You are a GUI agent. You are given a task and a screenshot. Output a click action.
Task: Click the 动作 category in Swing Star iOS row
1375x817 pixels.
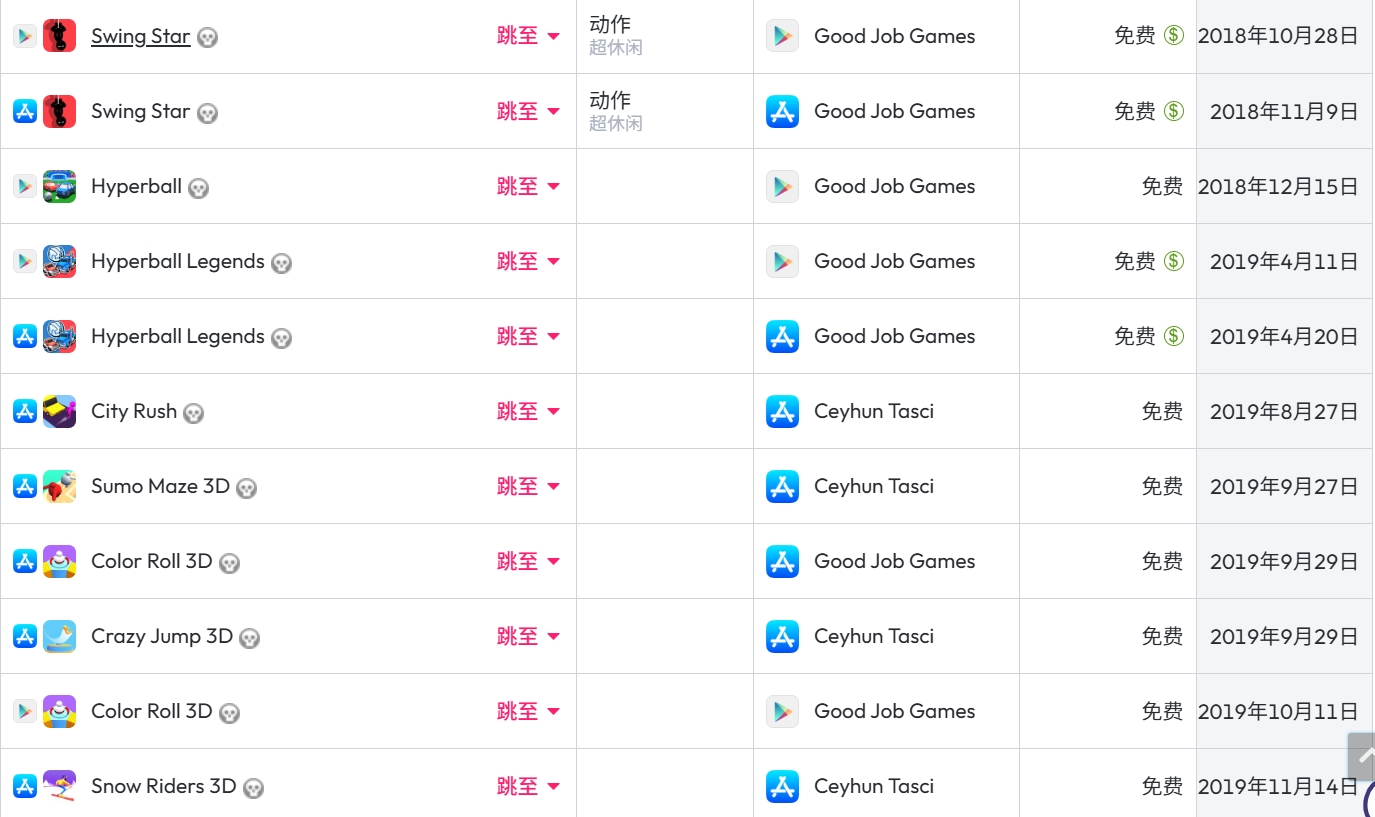(x=610, y=100)
